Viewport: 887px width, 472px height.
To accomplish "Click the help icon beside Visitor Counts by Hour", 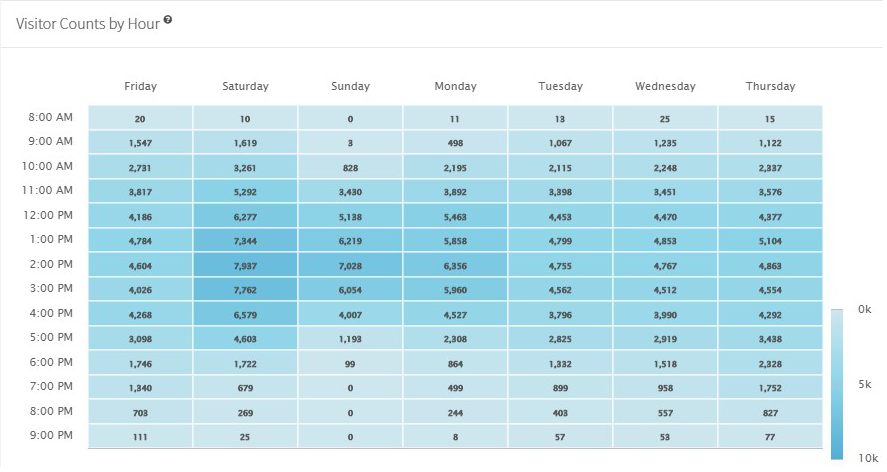I will (x=168, y=20).
